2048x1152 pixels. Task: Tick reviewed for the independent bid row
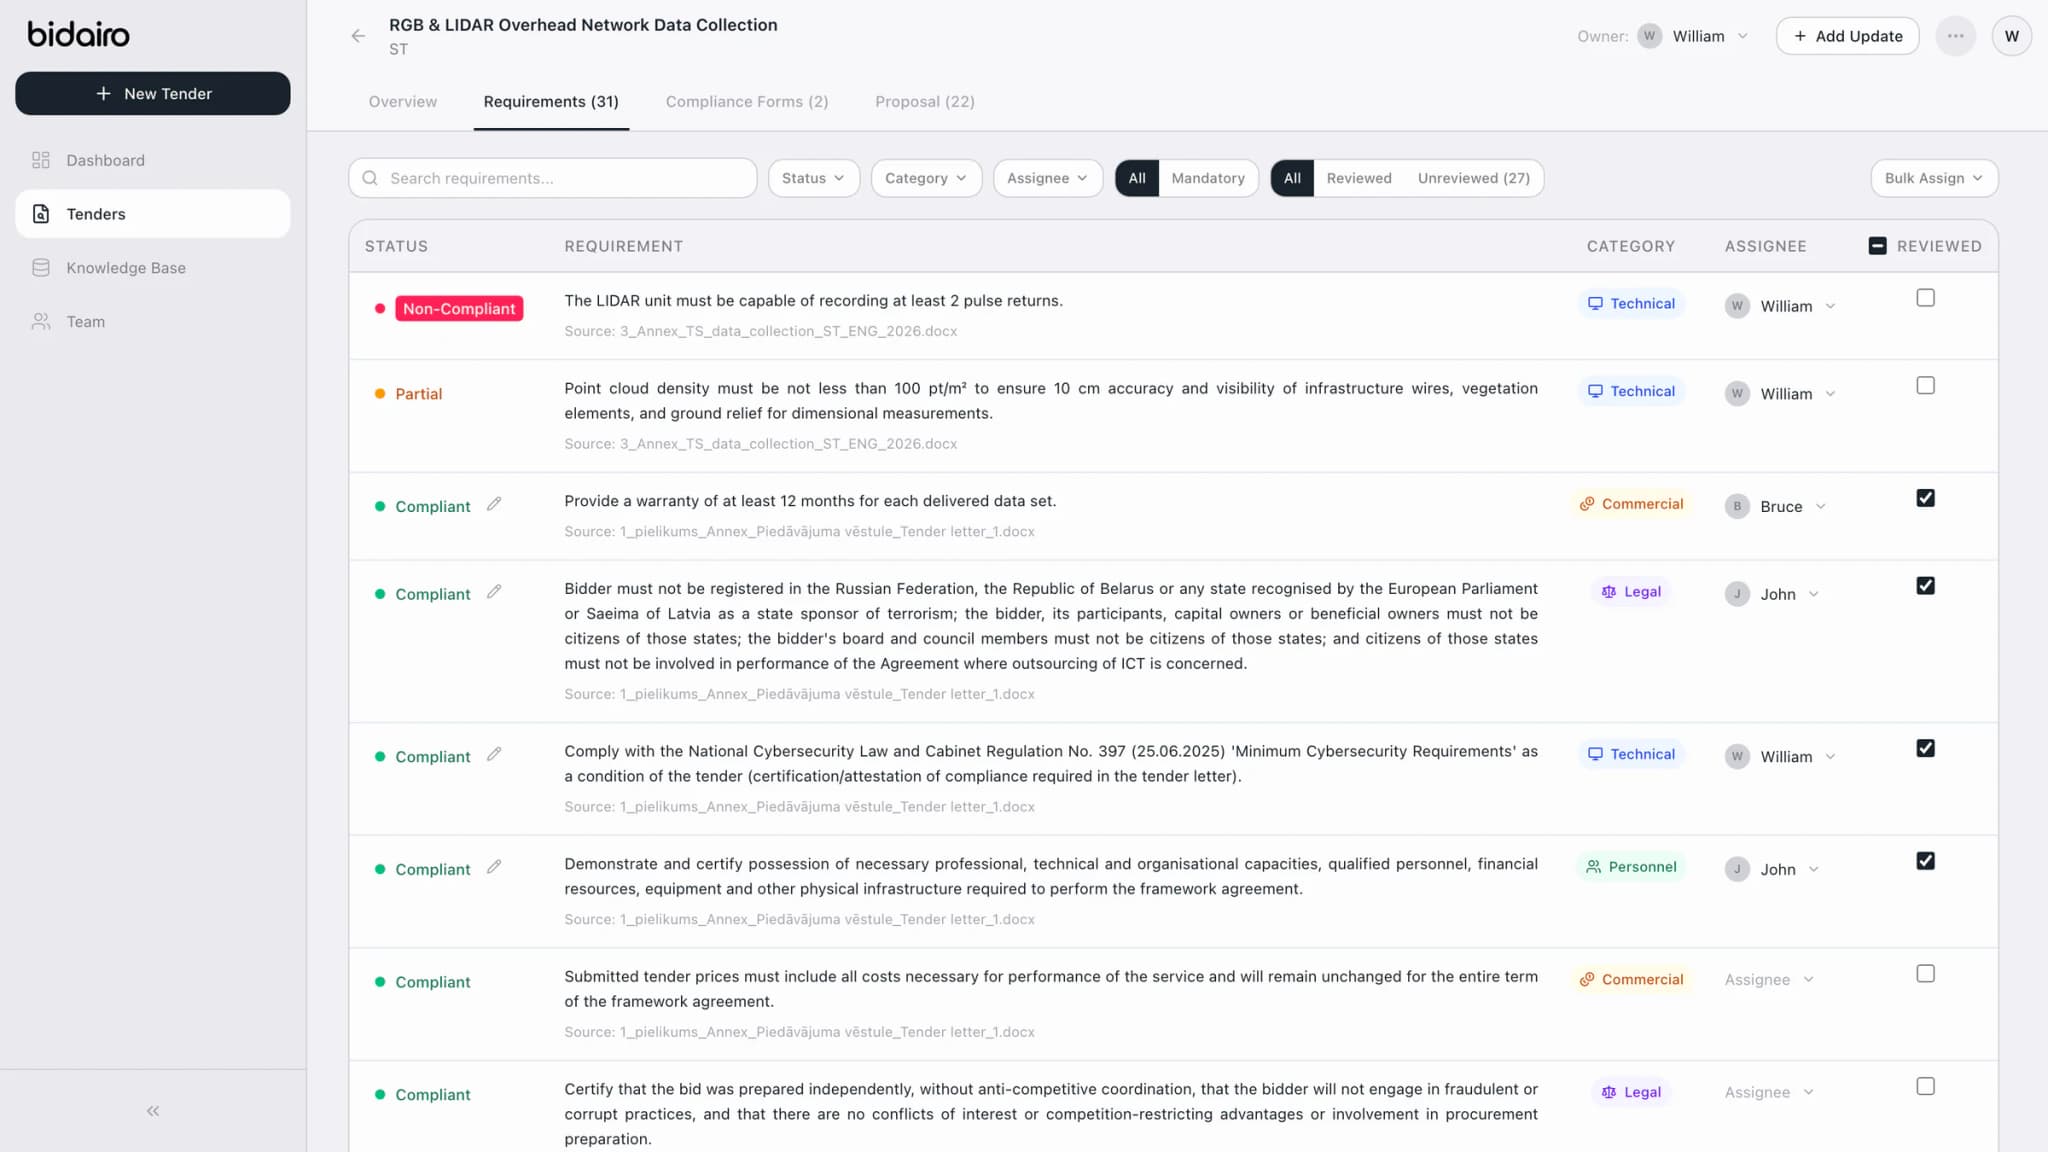coord(1925,1086)
